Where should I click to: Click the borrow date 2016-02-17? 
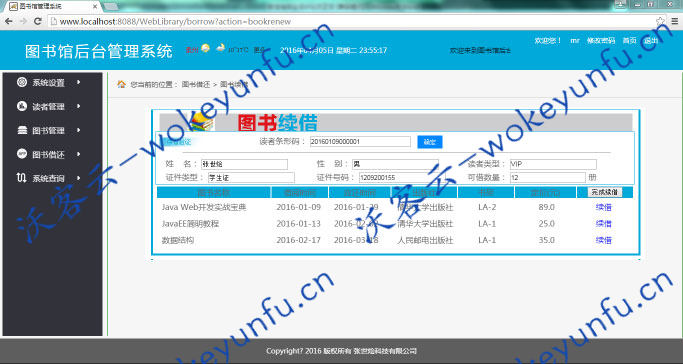tap(298, 240)
